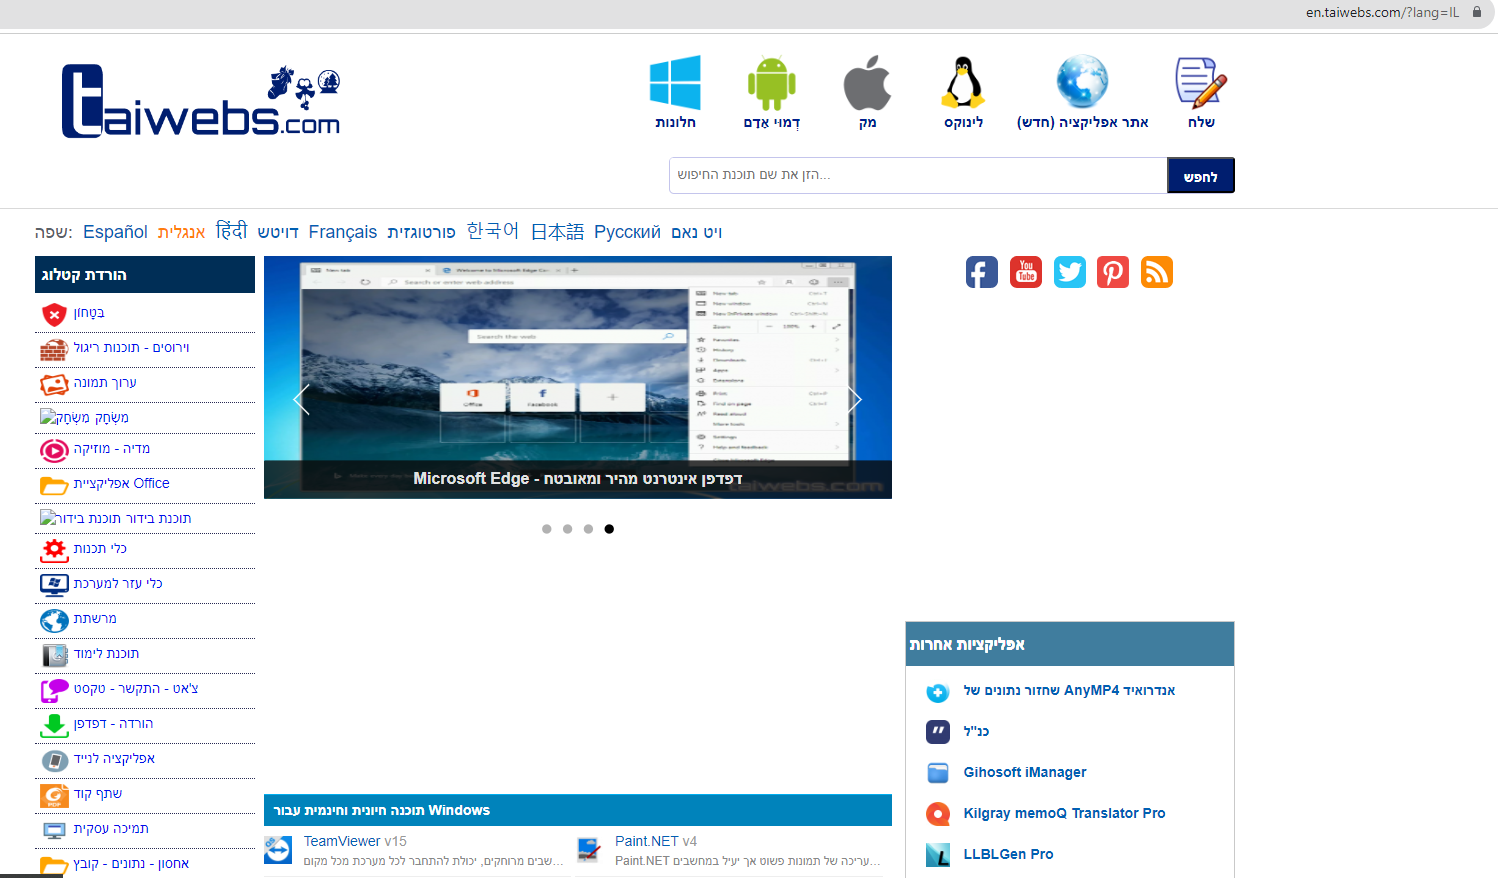1498x878 pixels.
Task: Click the globe network category icon
Action: tap(54, 620)
